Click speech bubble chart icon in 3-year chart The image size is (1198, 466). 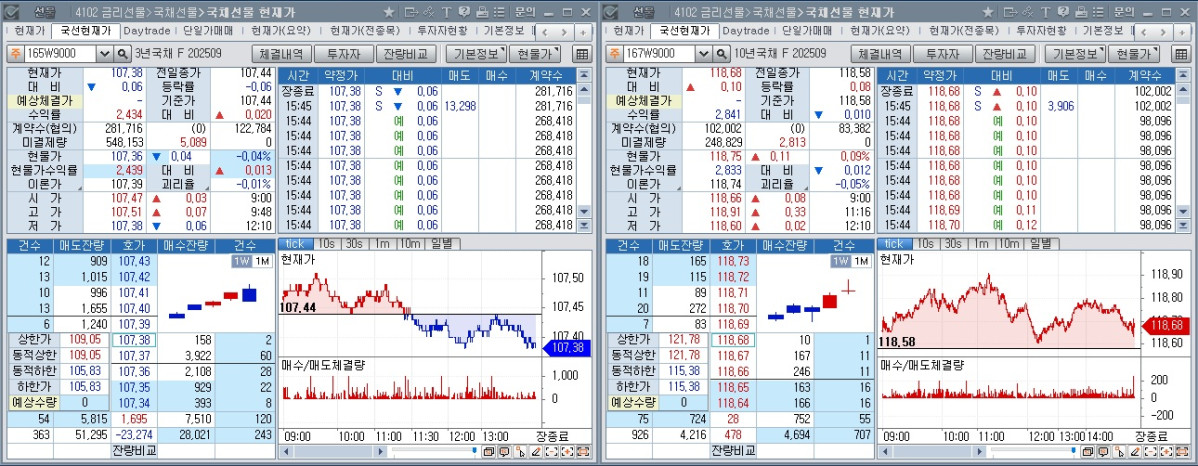504,451
